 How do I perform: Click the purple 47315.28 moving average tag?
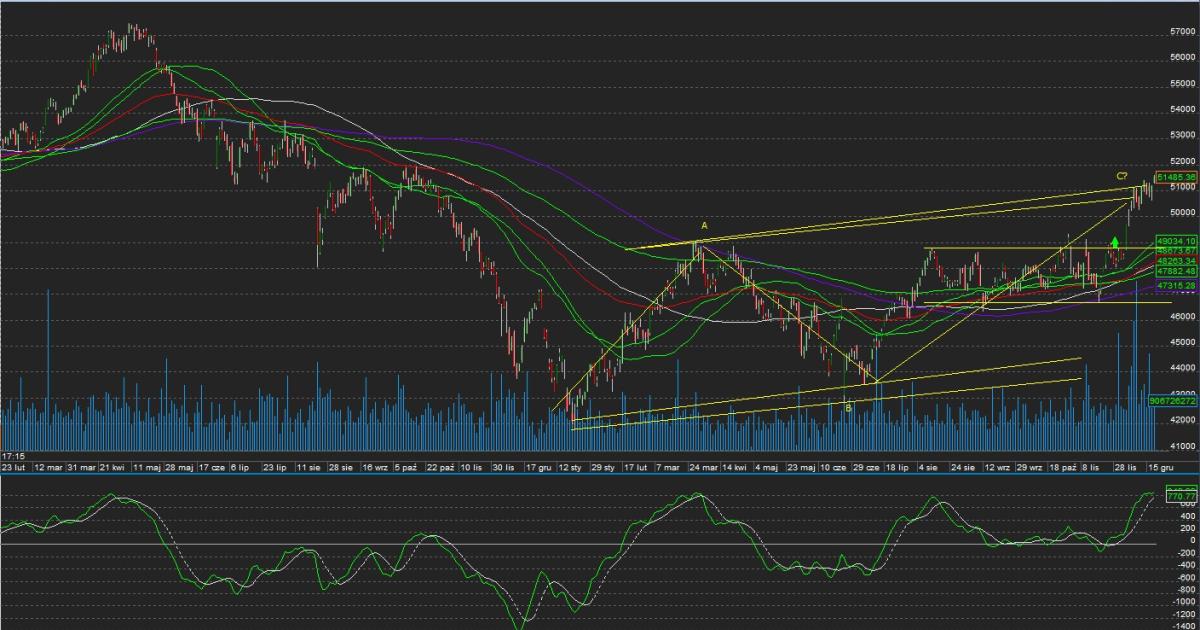(x=1176, y=286)
